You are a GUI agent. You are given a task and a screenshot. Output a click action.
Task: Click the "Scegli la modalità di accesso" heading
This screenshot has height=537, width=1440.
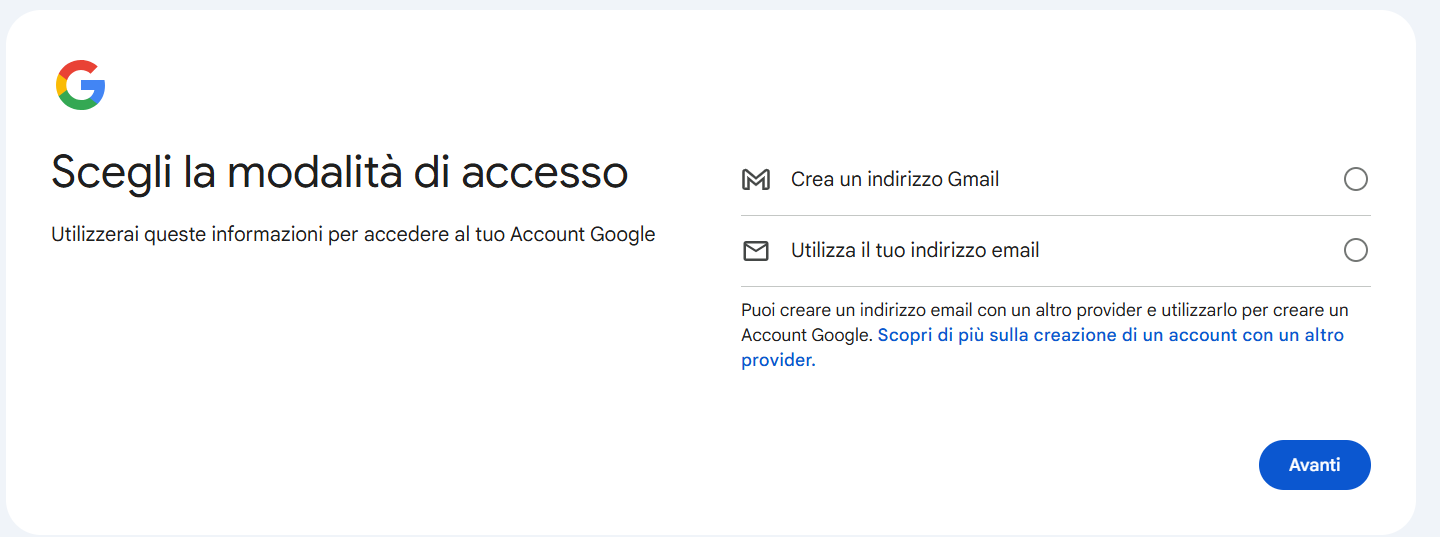(339, 172)
